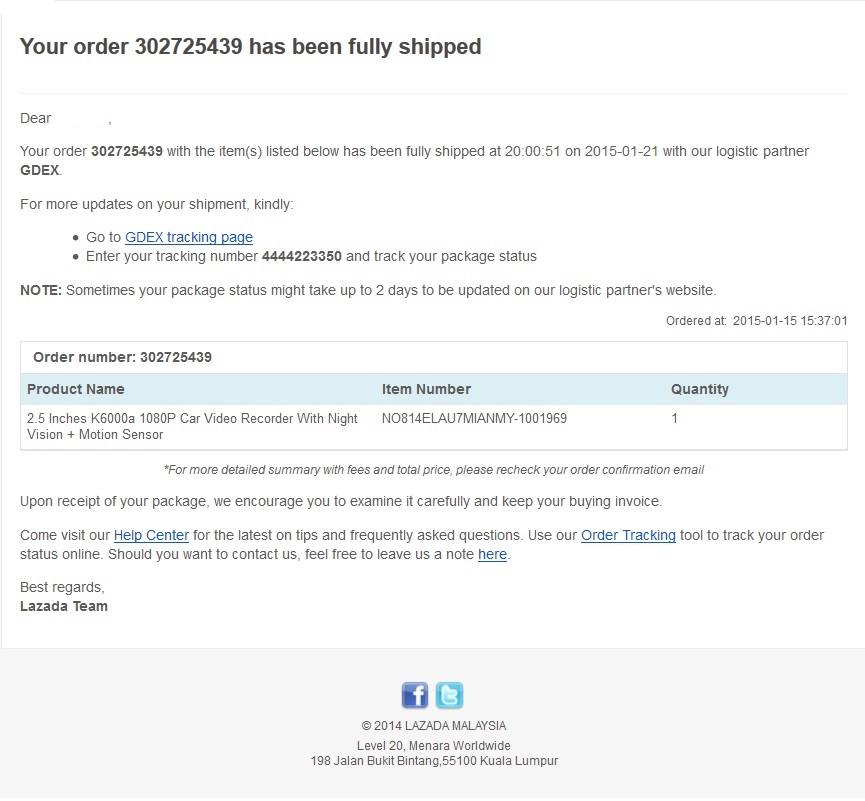Click the Item Number column header
Viewport: 865px width, 801px height.
point(426,389)
